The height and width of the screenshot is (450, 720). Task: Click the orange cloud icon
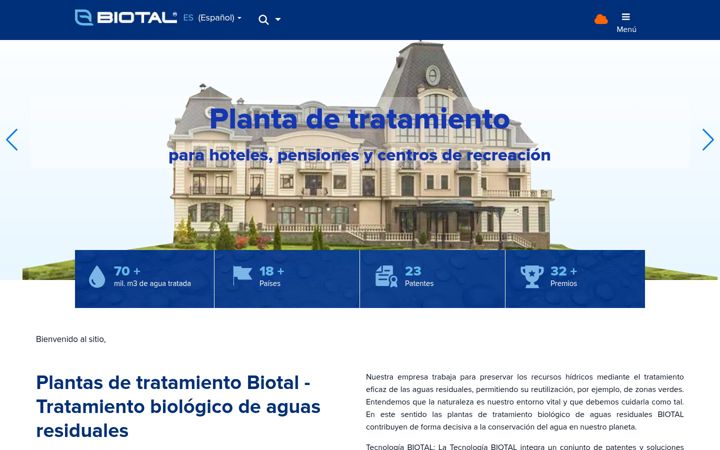tap(601, 19)
